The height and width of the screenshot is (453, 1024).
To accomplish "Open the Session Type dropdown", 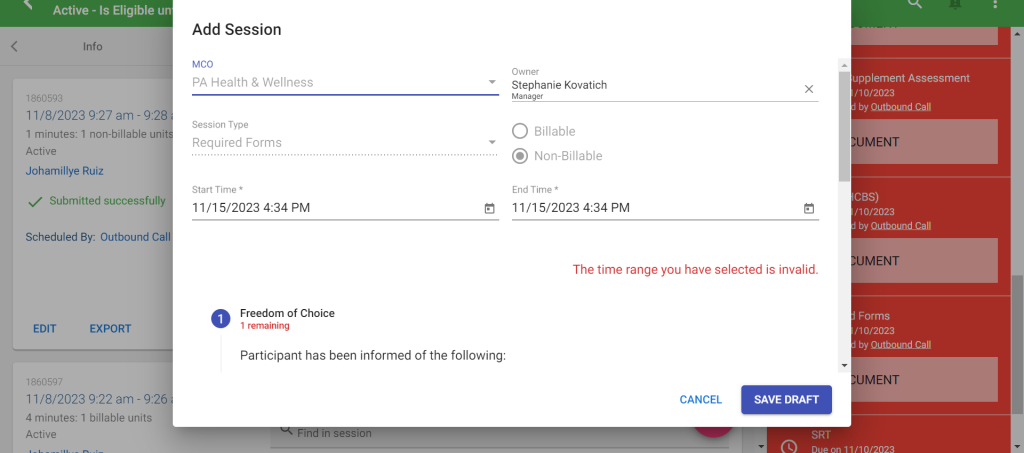I will 344,142.
